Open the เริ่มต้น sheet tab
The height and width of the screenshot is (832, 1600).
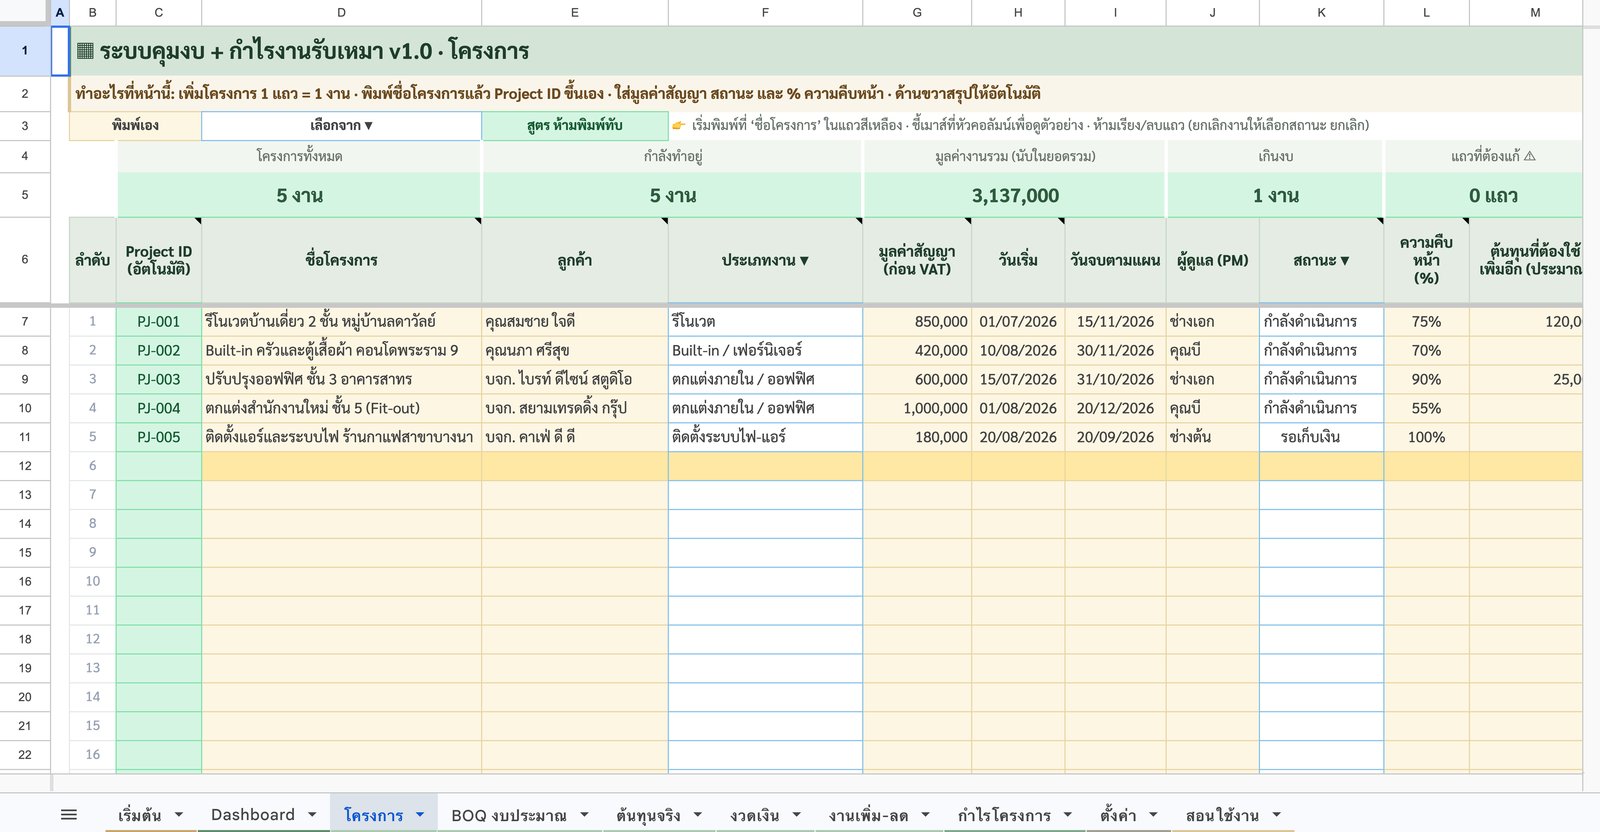(x=139, y=815)
